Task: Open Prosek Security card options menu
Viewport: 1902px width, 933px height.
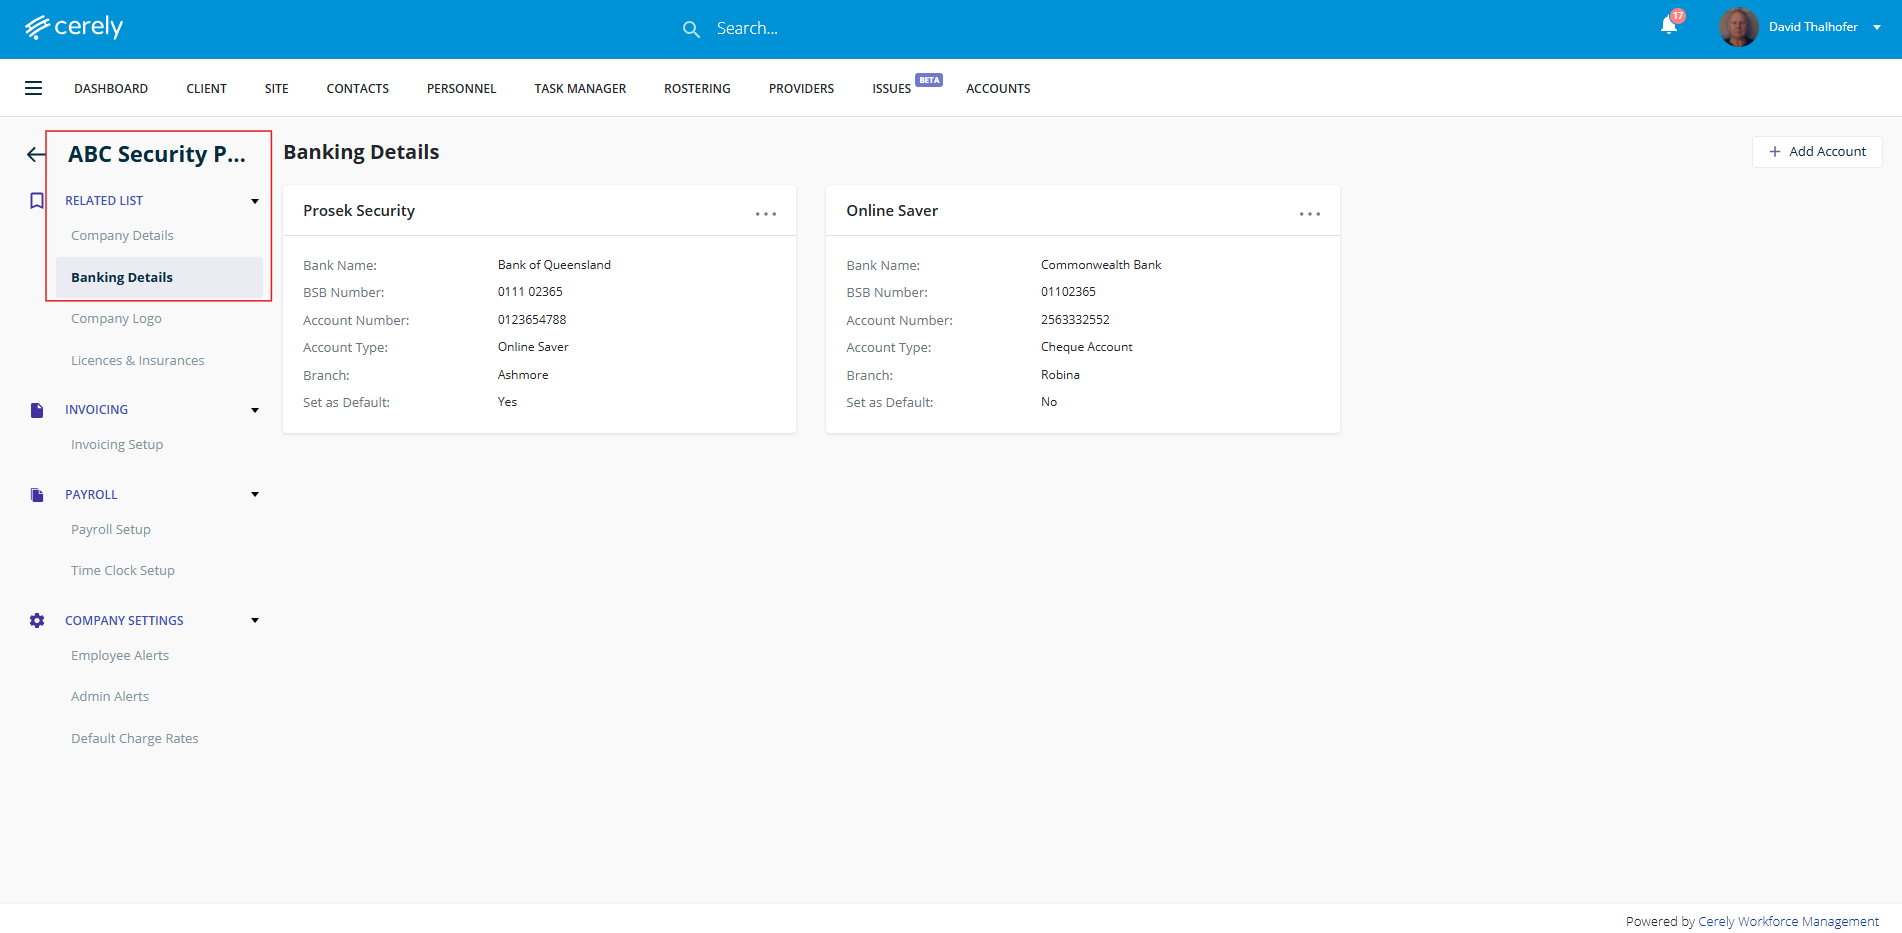Action: coord(766,213)
